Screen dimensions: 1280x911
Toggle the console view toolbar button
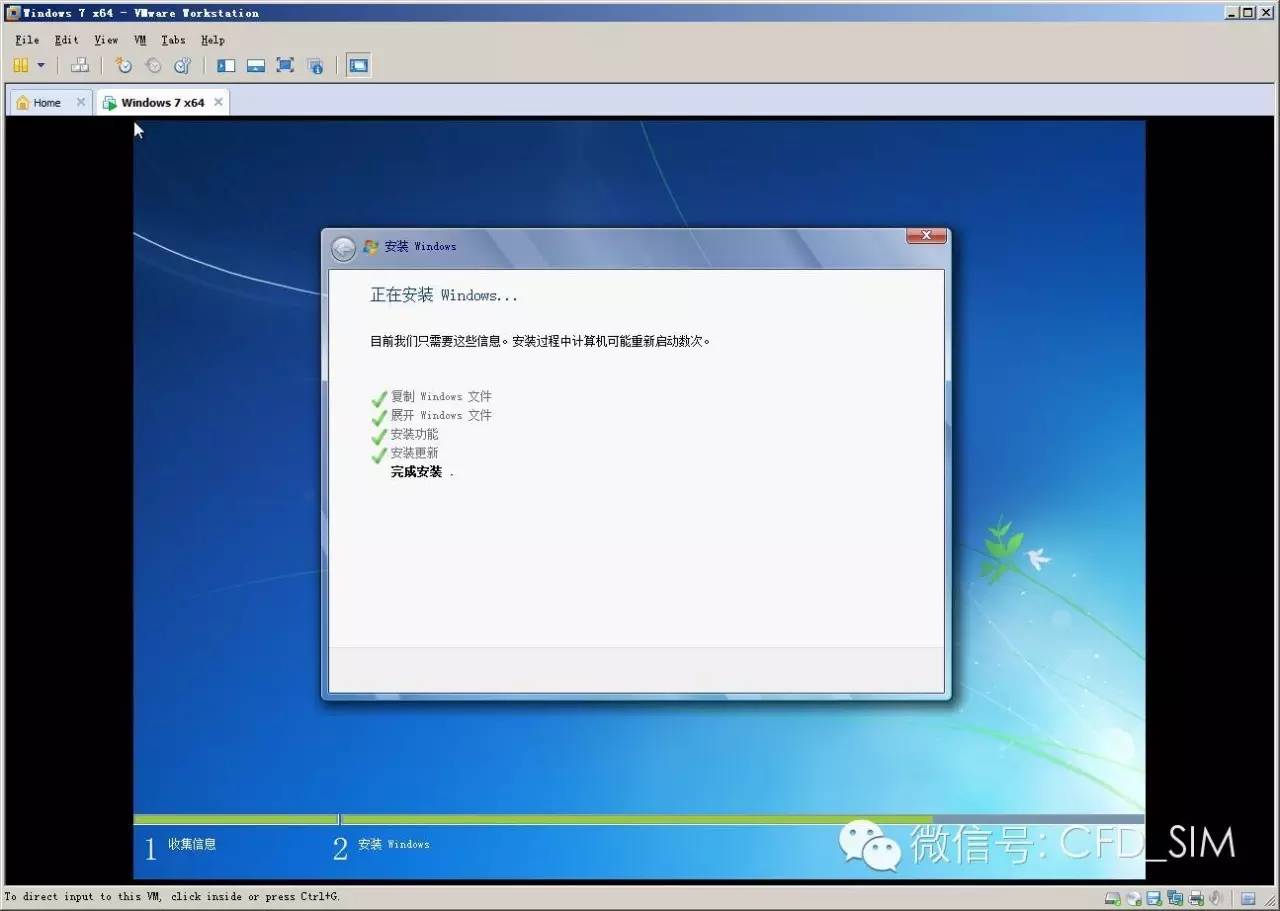pyautogui.click(x=358, y=66)
